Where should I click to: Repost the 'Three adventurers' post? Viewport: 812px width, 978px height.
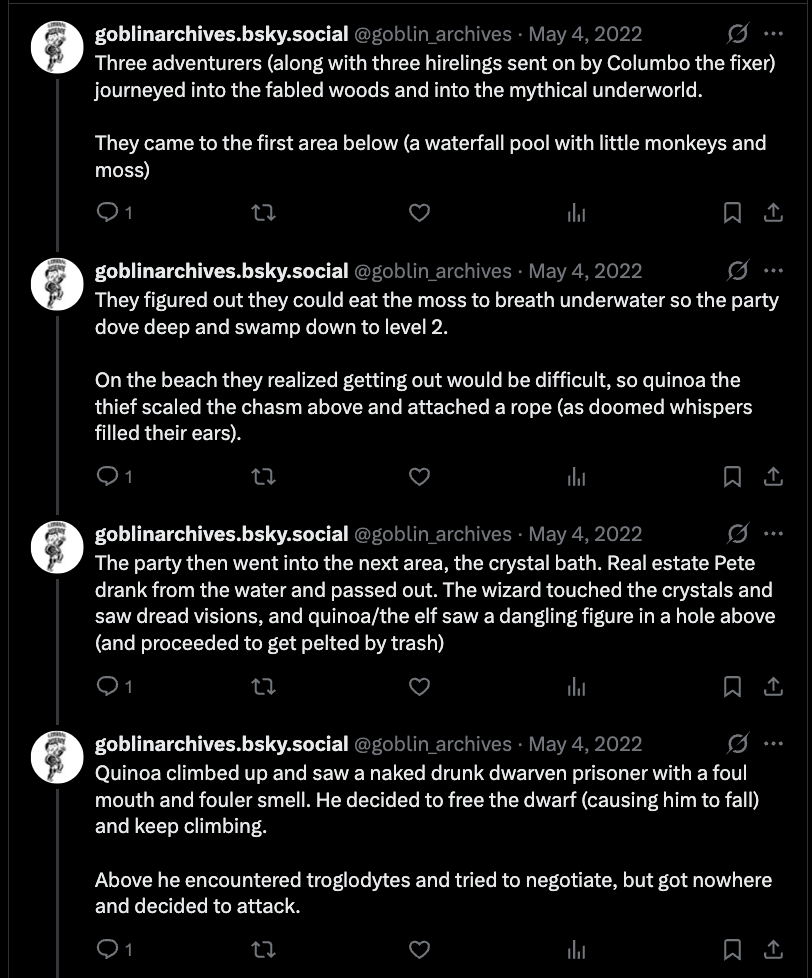click(x=263, y=213)
